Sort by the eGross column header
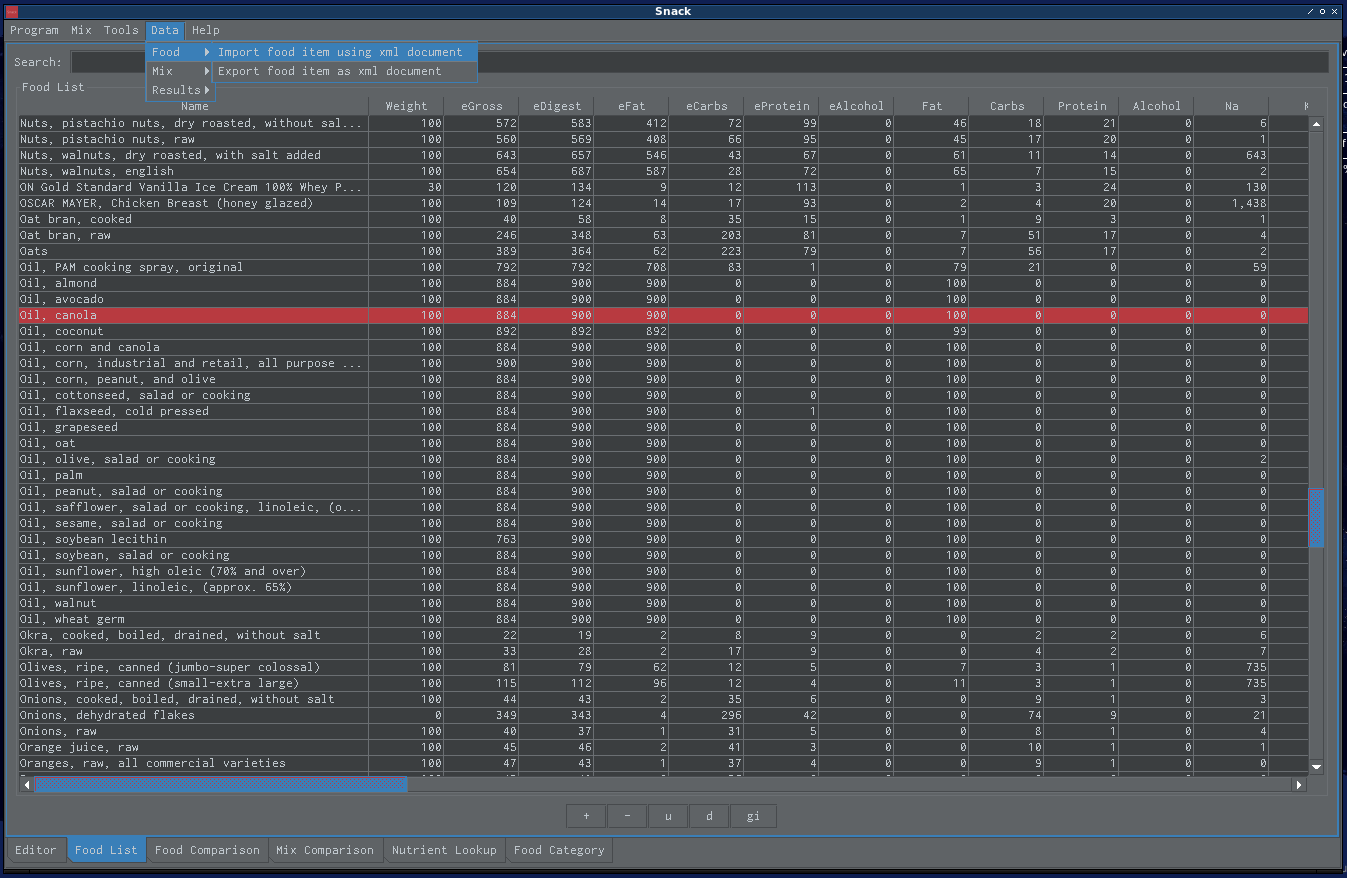The image size is (1347, 878). [482, 106]
